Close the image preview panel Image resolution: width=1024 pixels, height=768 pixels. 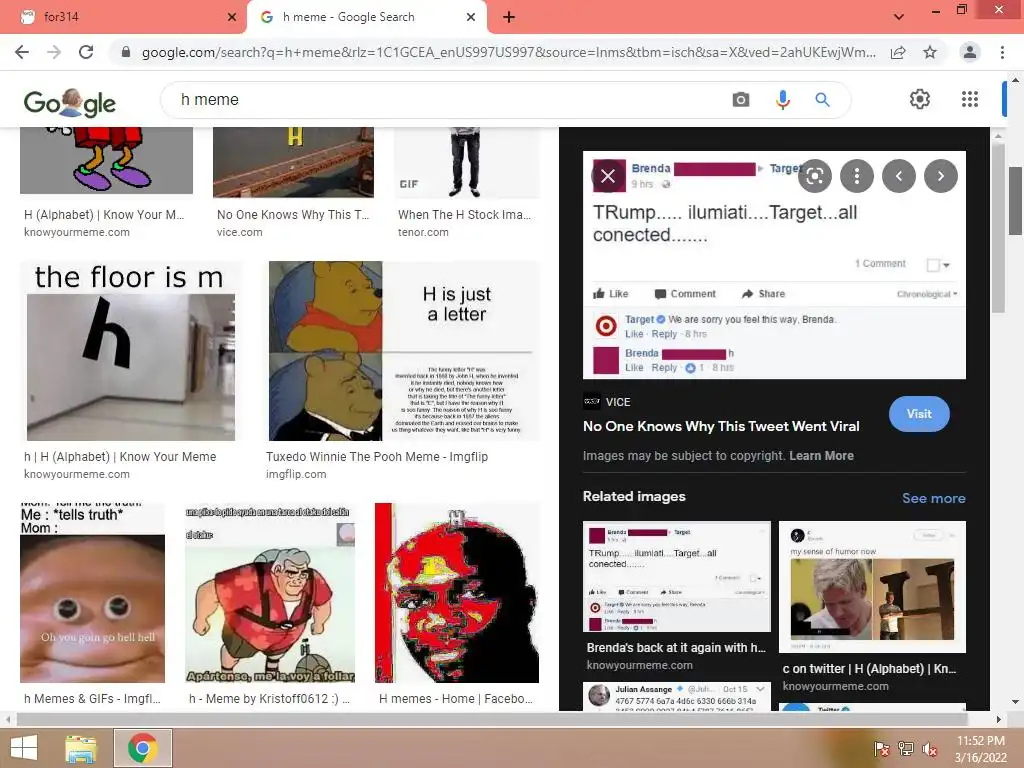(x=608, y=176)
